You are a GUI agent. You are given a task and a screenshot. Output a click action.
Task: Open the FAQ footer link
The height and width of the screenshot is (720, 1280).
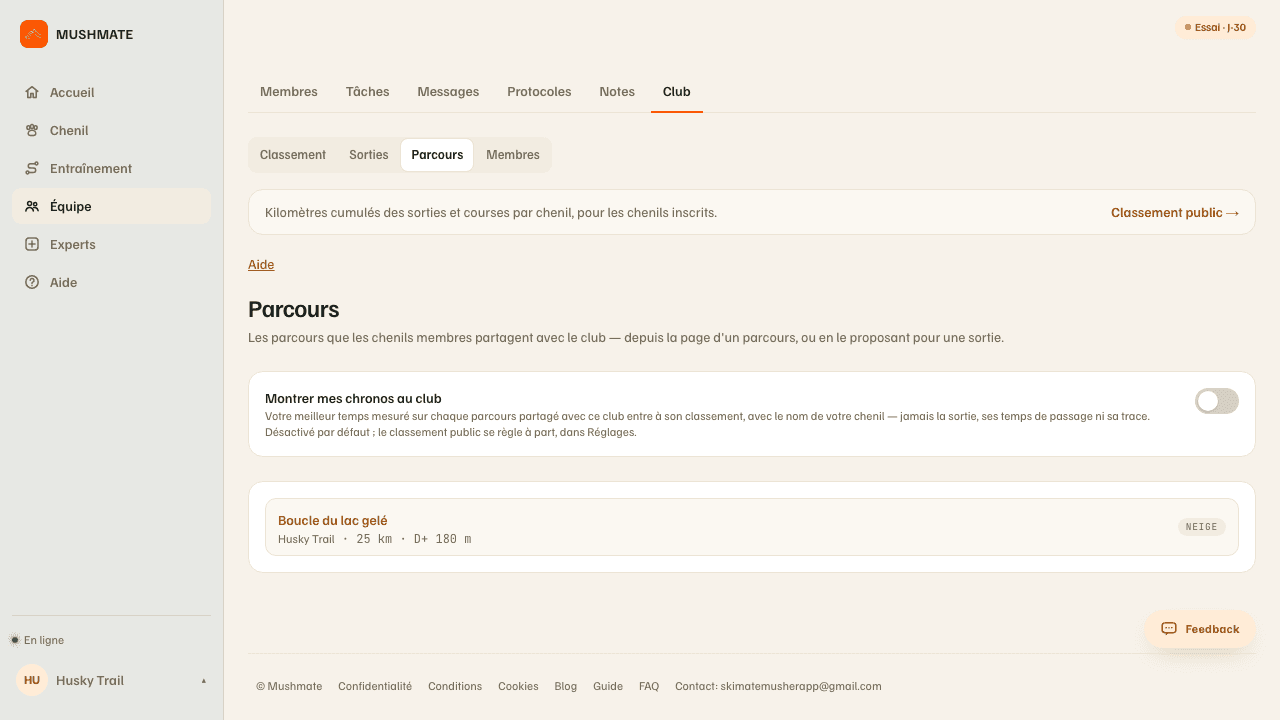click(649, 686)
